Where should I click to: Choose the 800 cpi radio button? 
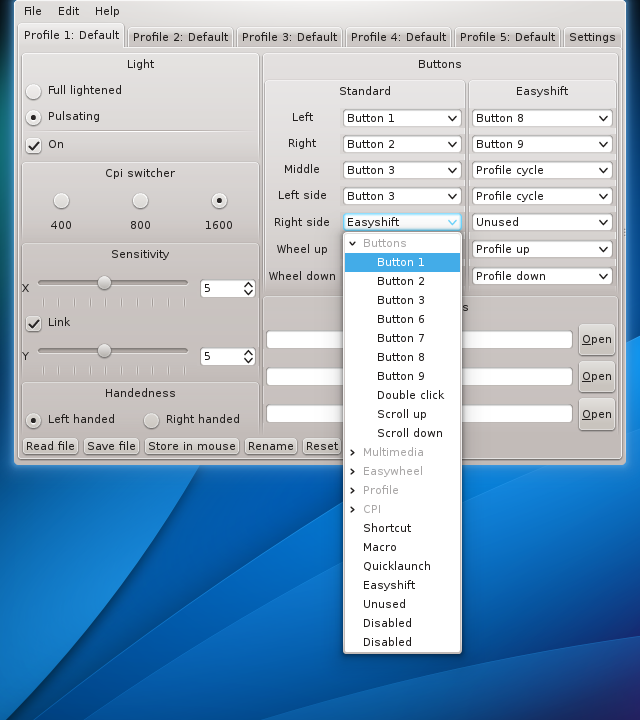pyautogui.click(x=140, y=201)
